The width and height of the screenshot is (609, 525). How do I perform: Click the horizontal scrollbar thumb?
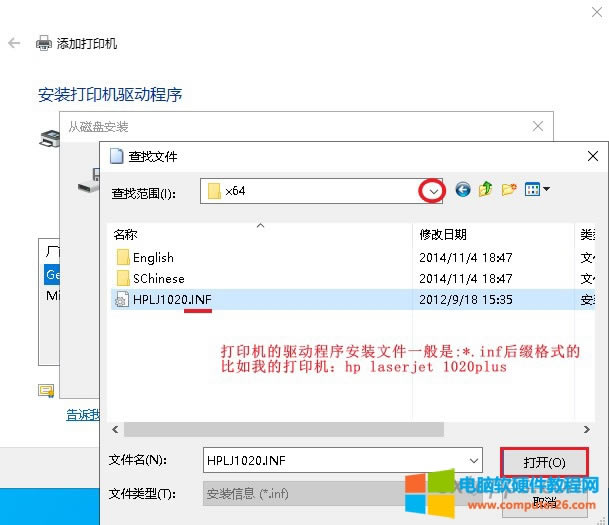tap(284, 429)
